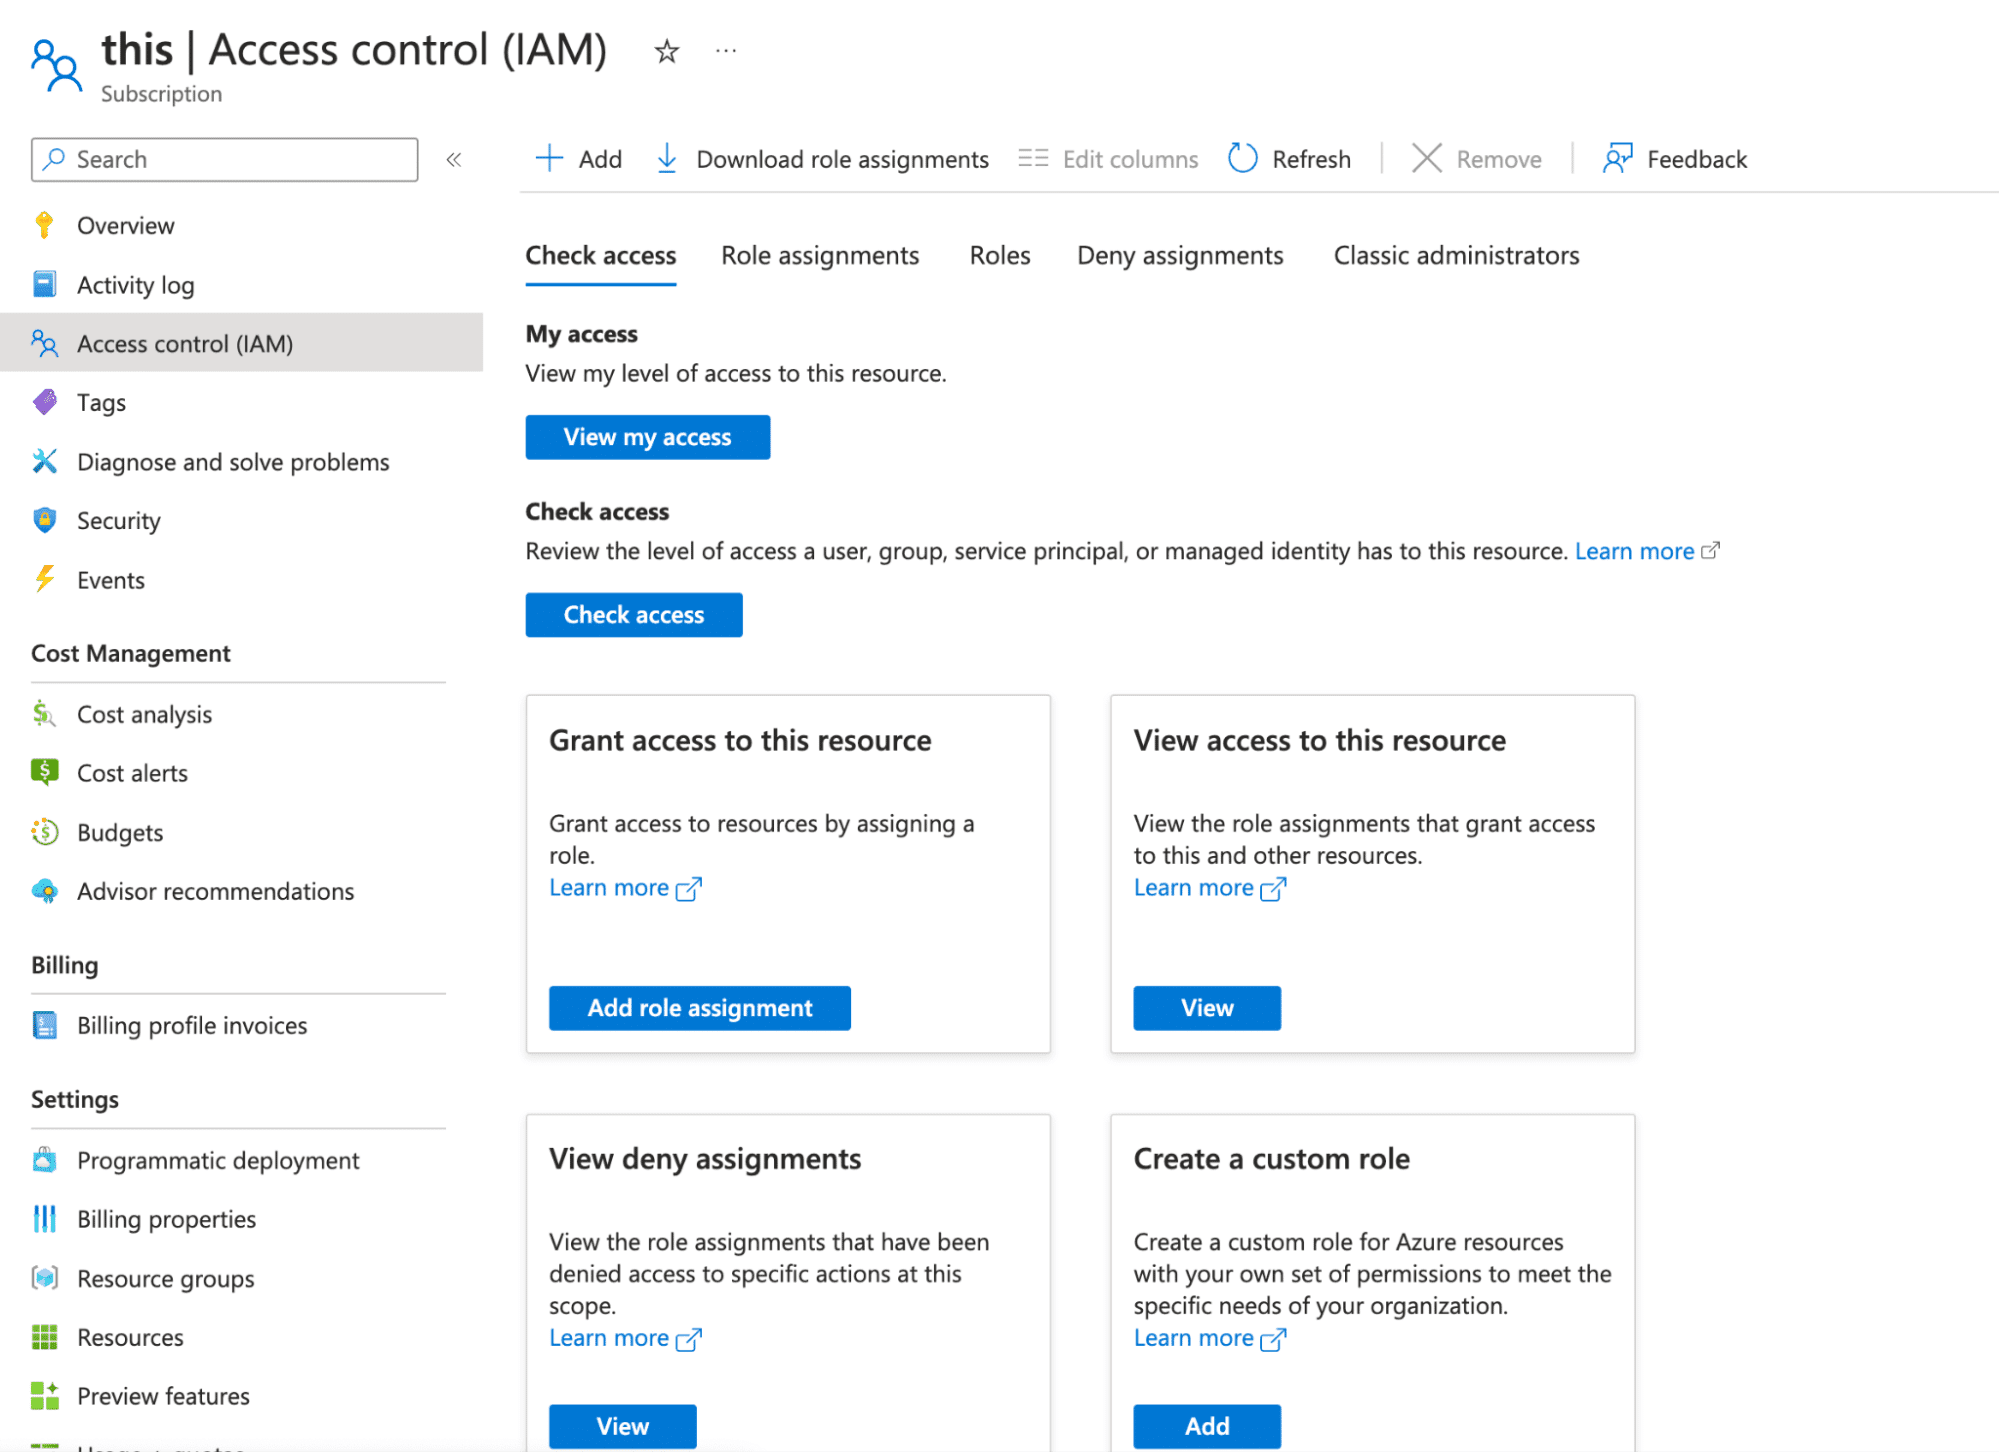
Task: Click the blue Check access button
Action: [x=634, y=615]
